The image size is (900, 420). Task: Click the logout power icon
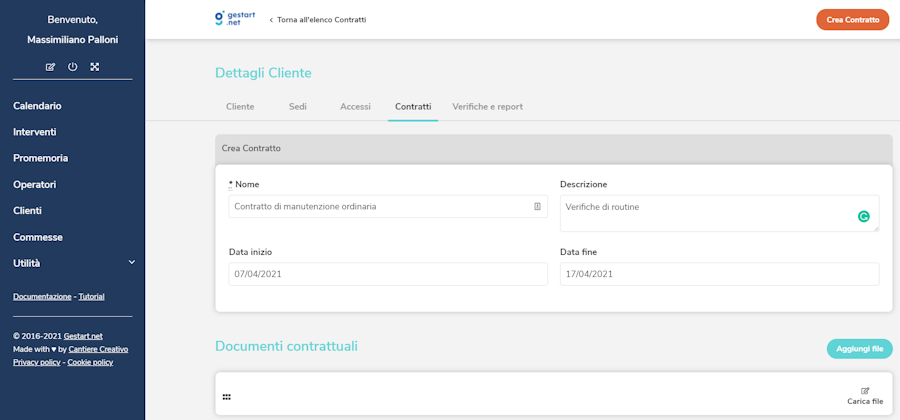72,67
